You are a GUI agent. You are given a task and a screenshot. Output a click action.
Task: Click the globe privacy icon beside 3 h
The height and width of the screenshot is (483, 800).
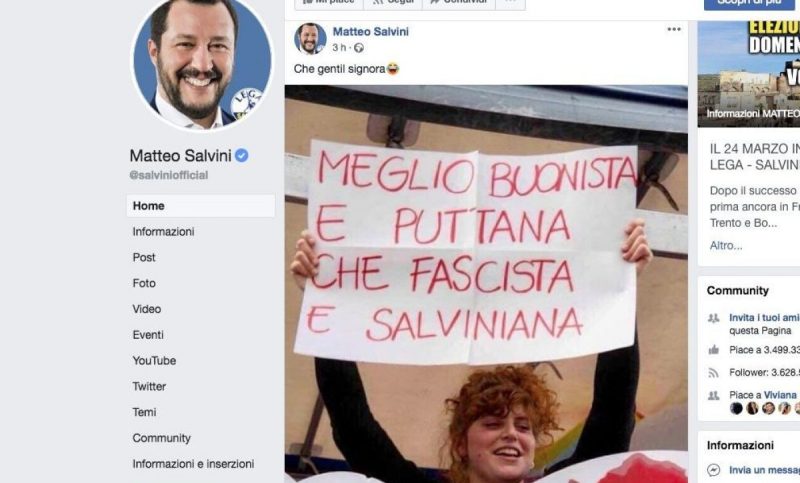(x=359, y=48)
